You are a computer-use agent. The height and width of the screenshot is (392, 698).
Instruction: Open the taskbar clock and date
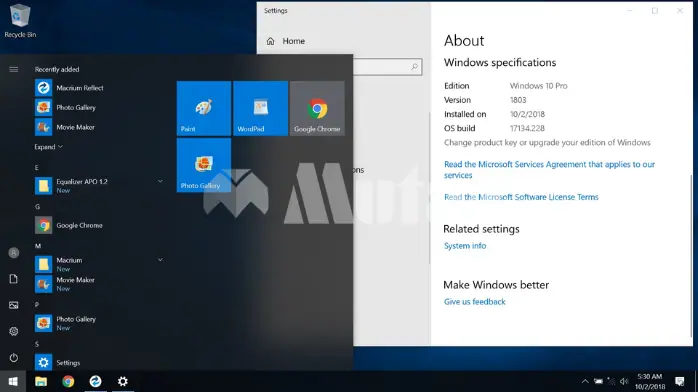[x=650, y=381]
